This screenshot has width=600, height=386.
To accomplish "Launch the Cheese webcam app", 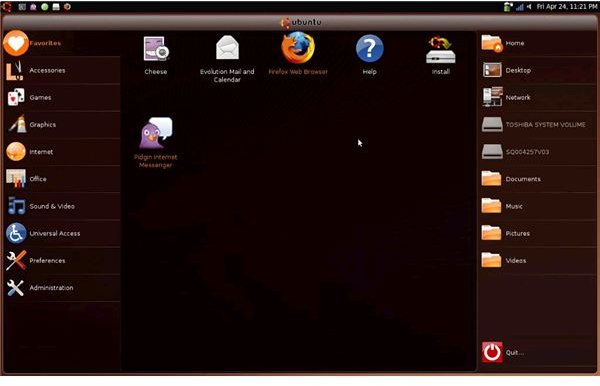I will [156, 55].
